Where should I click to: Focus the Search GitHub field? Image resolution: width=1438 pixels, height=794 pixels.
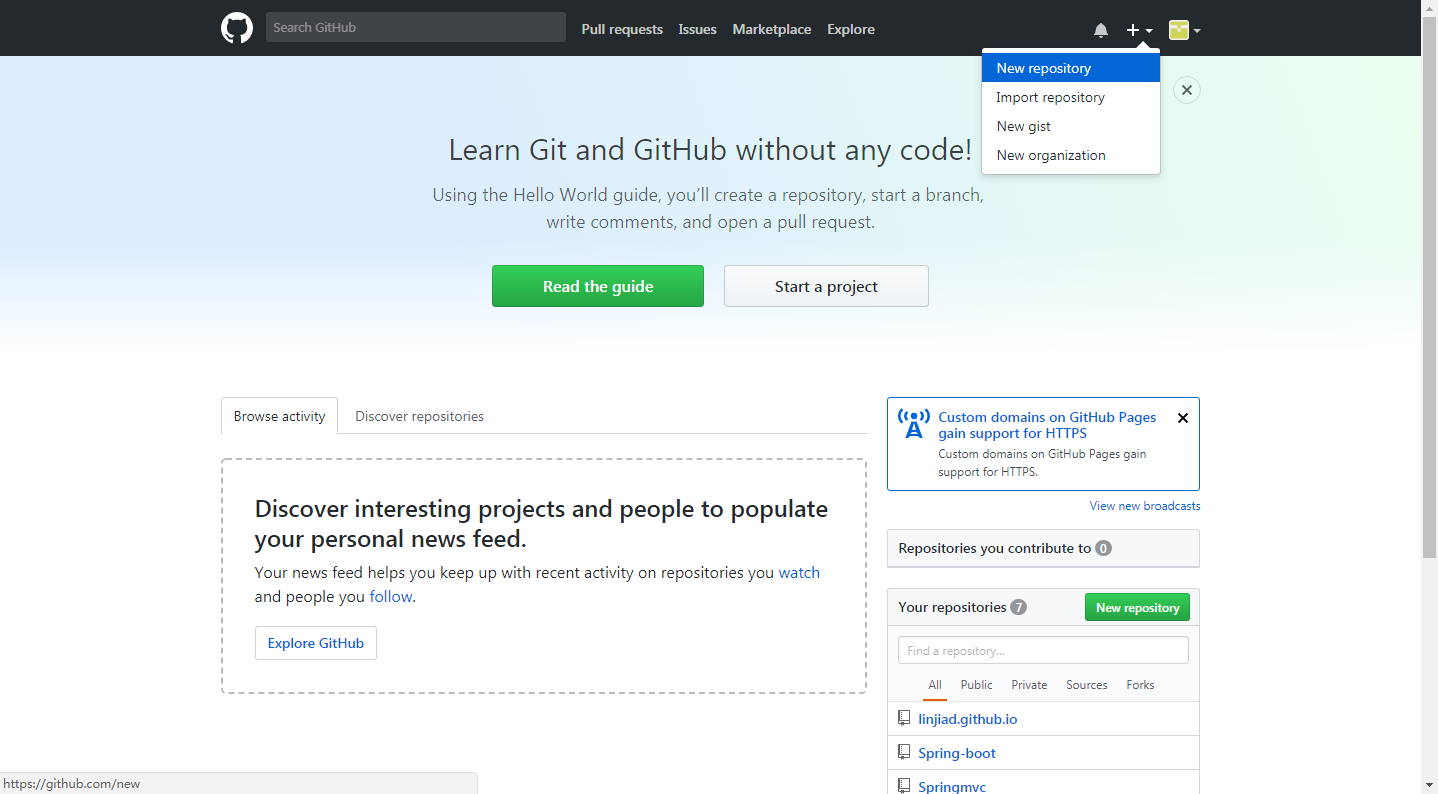[415, 27]
